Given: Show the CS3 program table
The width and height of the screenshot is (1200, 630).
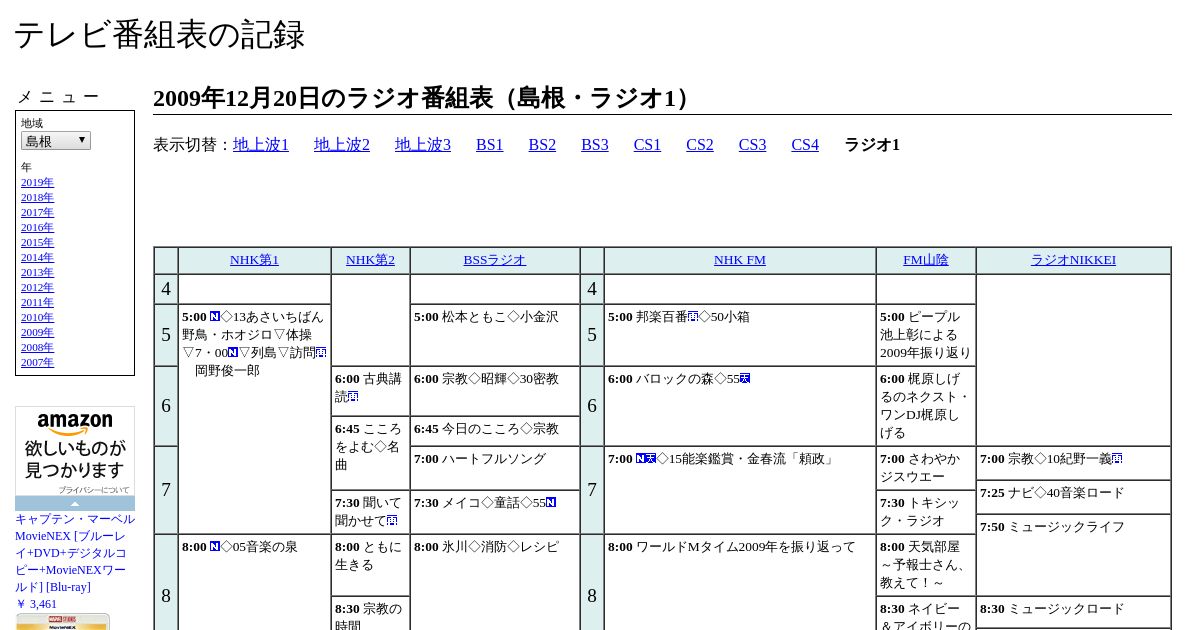Looking at the screenshot, I should coord(753,145).
